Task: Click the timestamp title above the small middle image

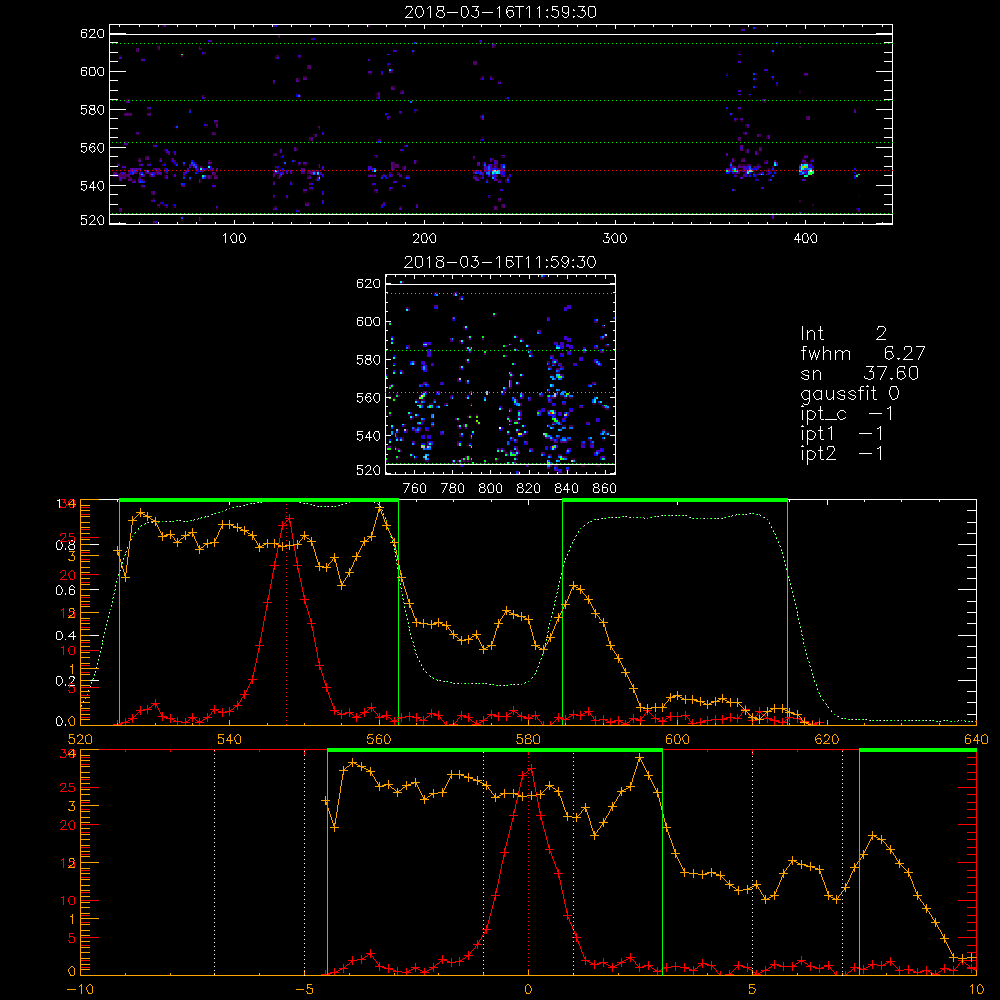Action: click(x=500, y=262)
